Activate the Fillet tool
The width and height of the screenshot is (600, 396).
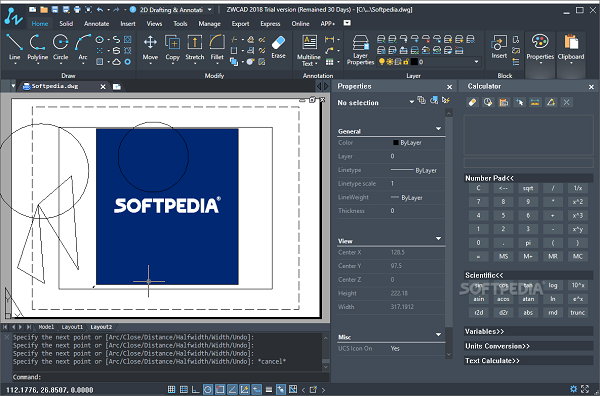(217, 47)
